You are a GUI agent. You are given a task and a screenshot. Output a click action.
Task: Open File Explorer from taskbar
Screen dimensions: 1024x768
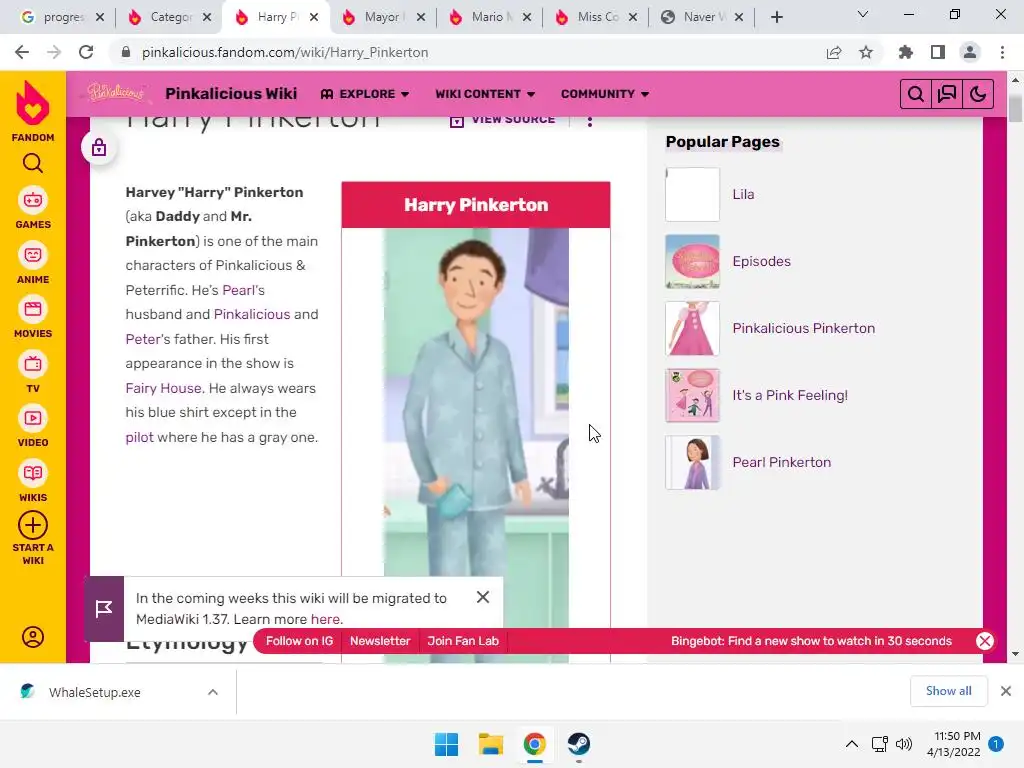coord(490,744)
